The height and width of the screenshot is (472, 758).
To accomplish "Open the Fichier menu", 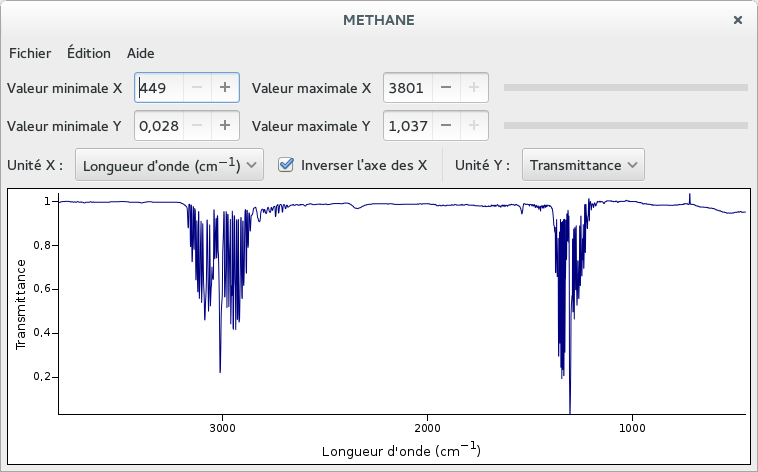I will [x=30, y=52].
